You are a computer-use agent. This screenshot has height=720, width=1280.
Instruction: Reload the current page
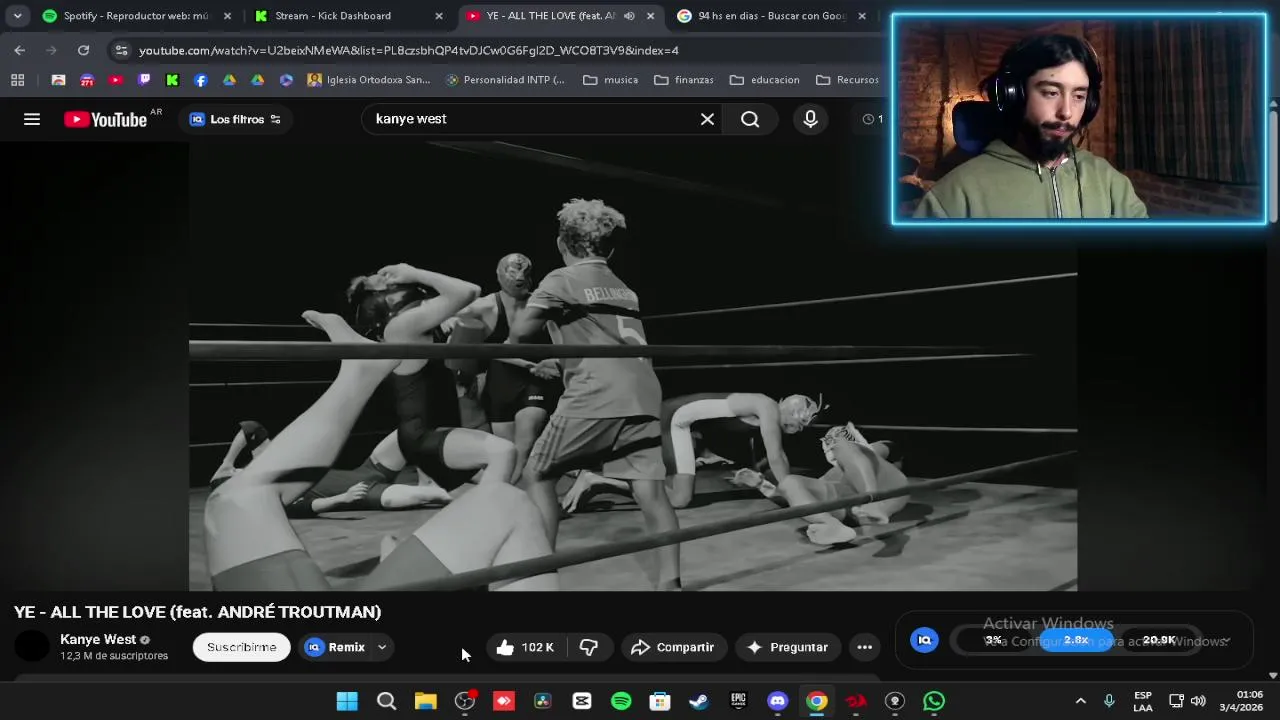83,50
